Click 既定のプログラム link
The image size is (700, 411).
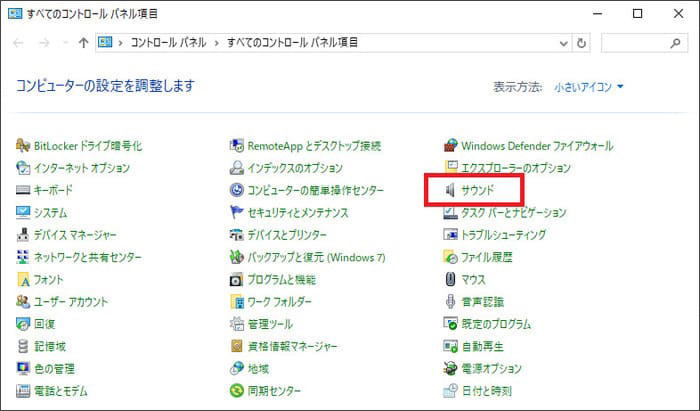(x=496, y=324)
